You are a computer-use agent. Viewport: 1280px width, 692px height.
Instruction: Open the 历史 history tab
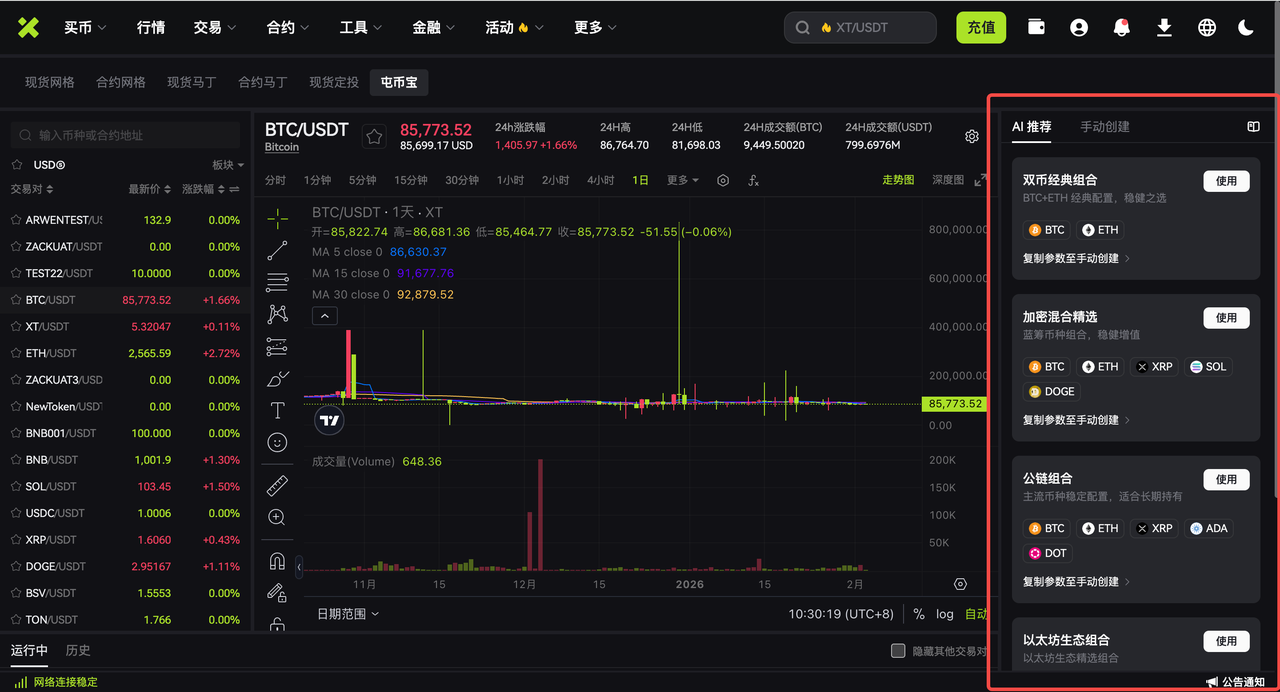tap(78, 650)
